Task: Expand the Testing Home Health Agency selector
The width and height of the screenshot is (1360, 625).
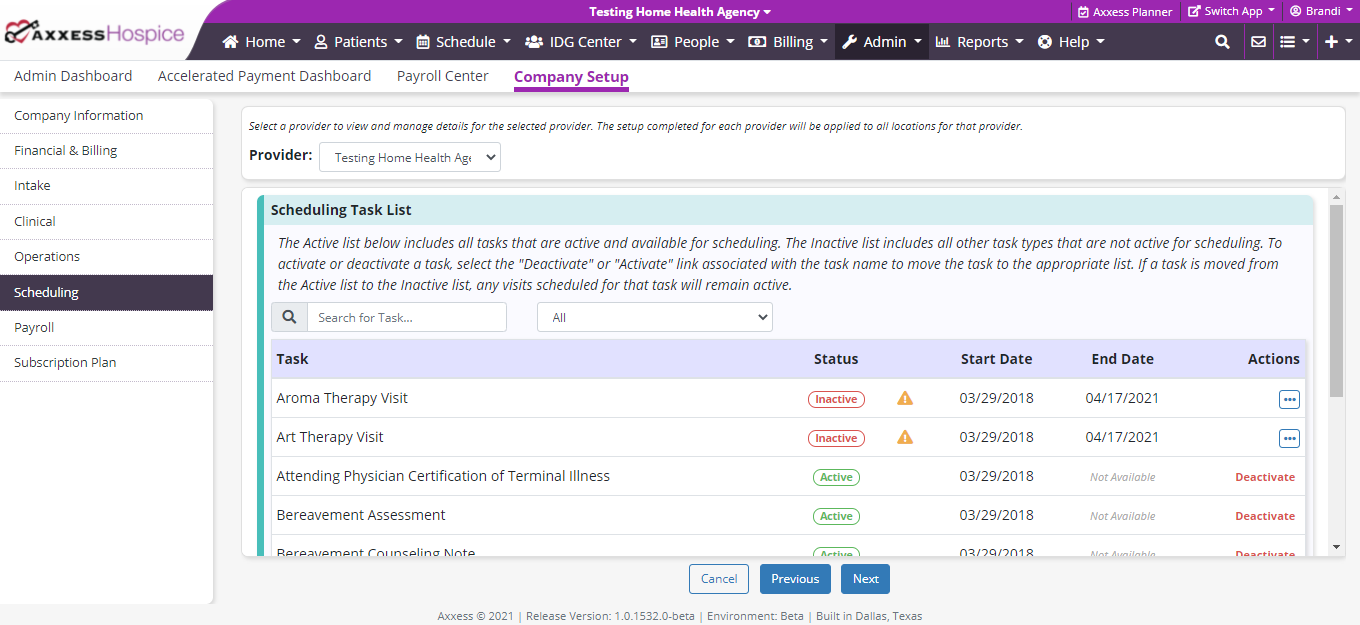Action: tap(680, 12)
